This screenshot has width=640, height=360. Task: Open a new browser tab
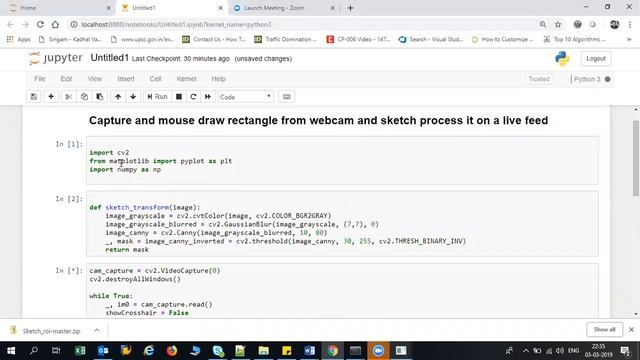tap(350, 8)
